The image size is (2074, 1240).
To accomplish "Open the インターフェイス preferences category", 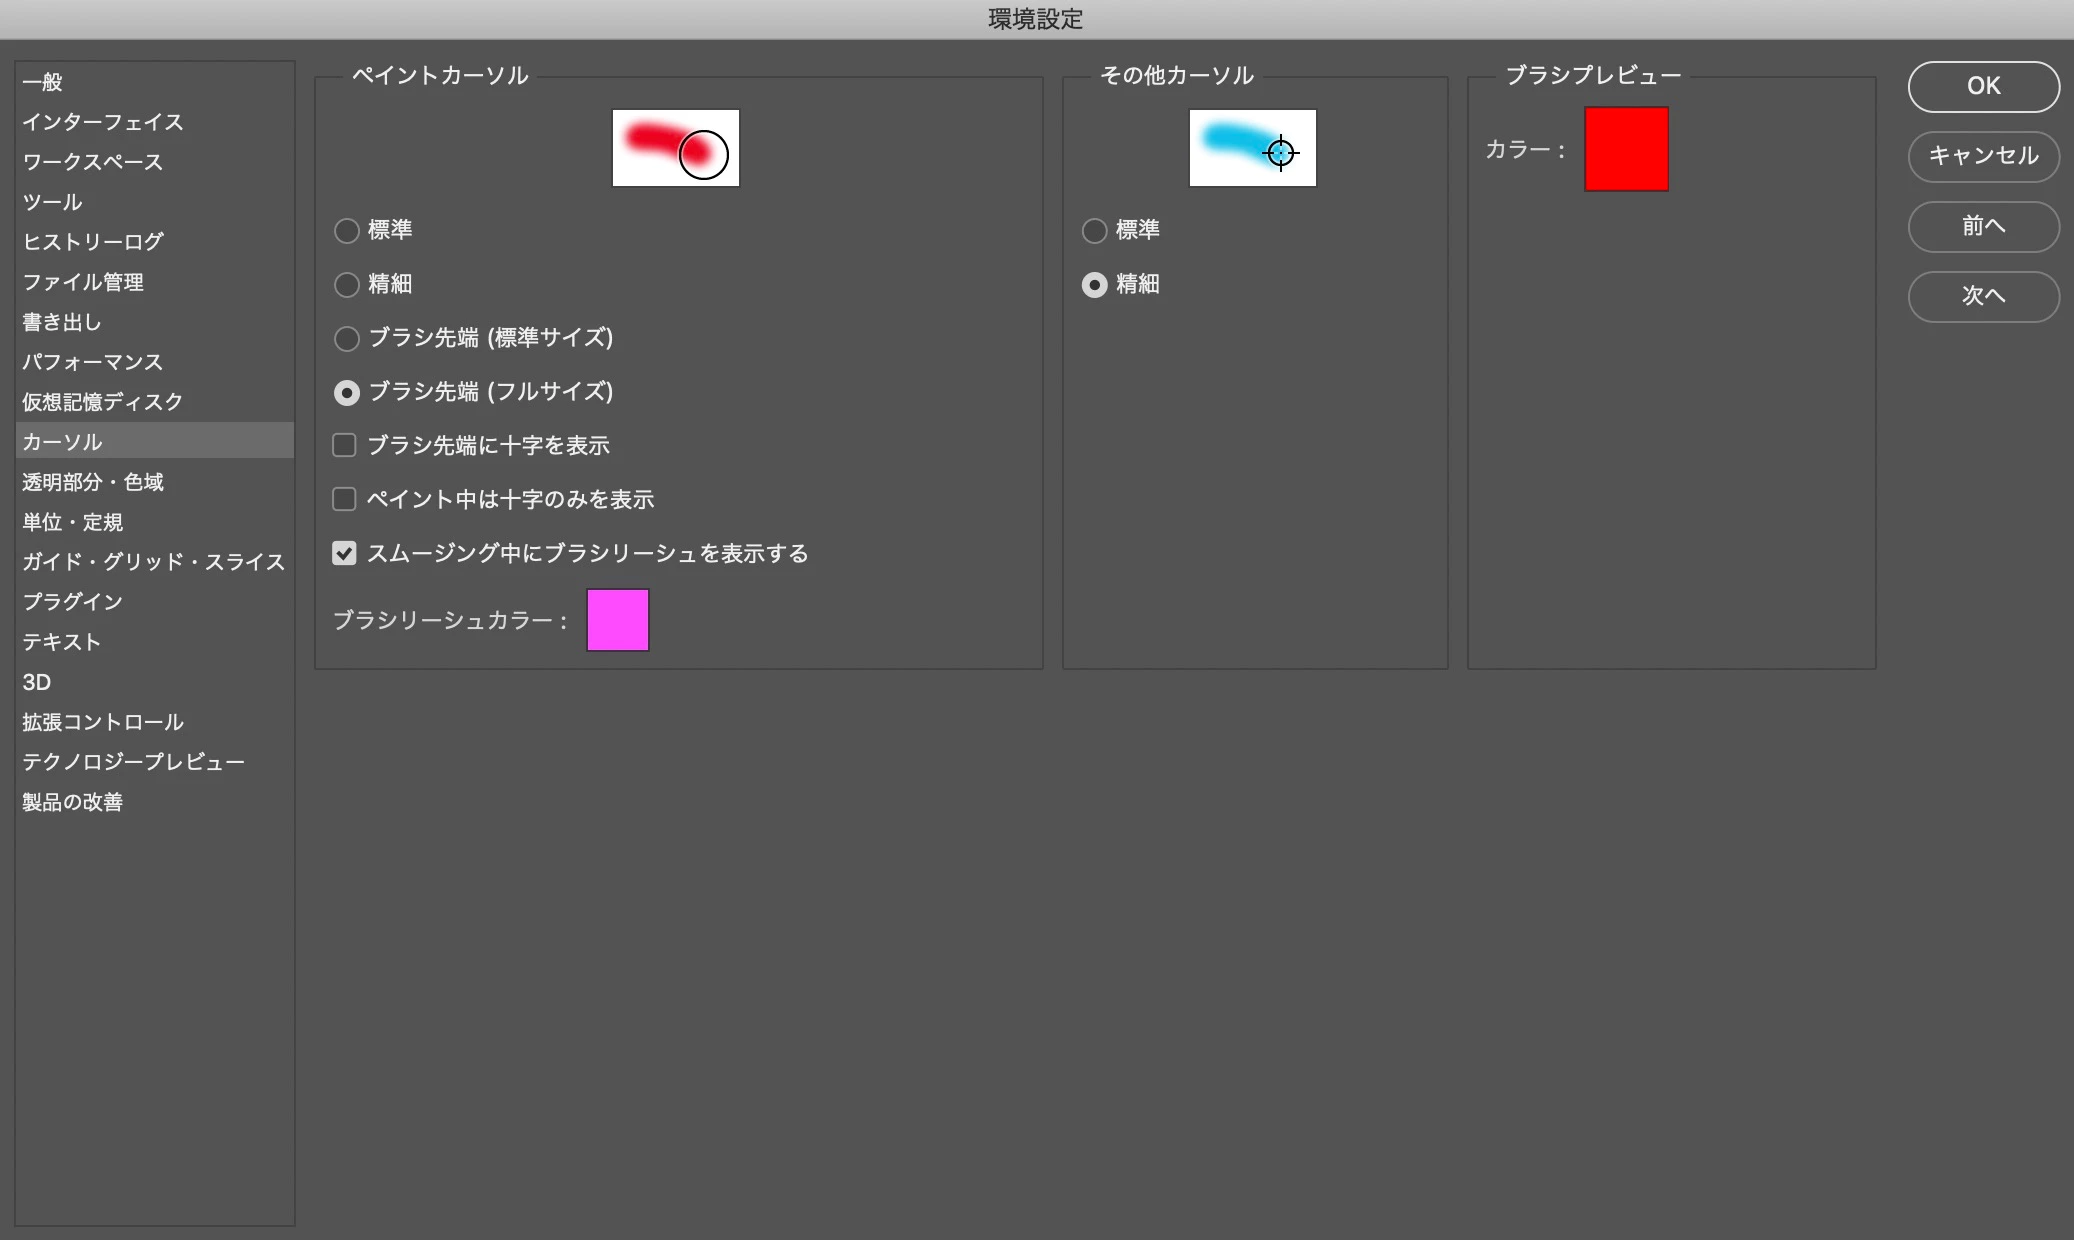I will click(103, 122).
